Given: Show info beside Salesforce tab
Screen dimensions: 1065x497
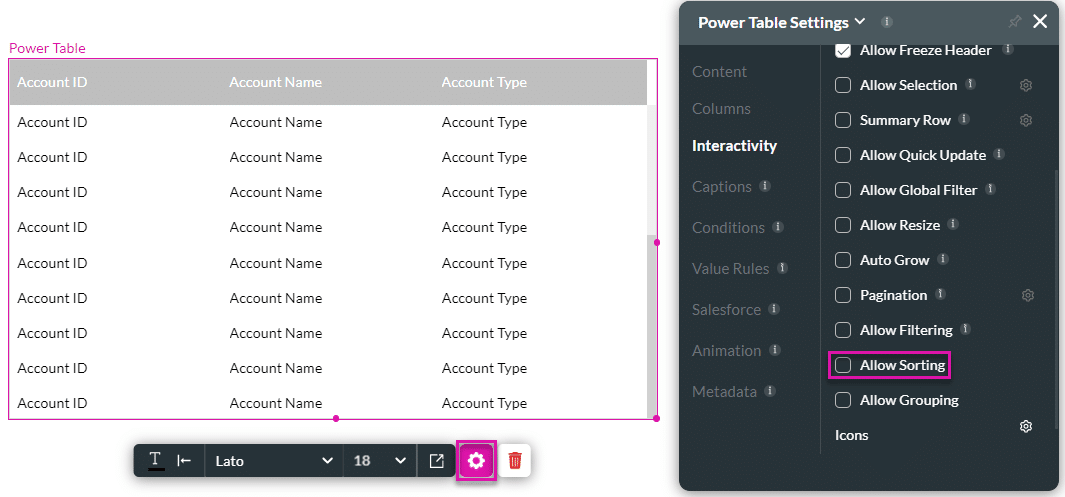Looking at the screenshot, I should [774, 309].
